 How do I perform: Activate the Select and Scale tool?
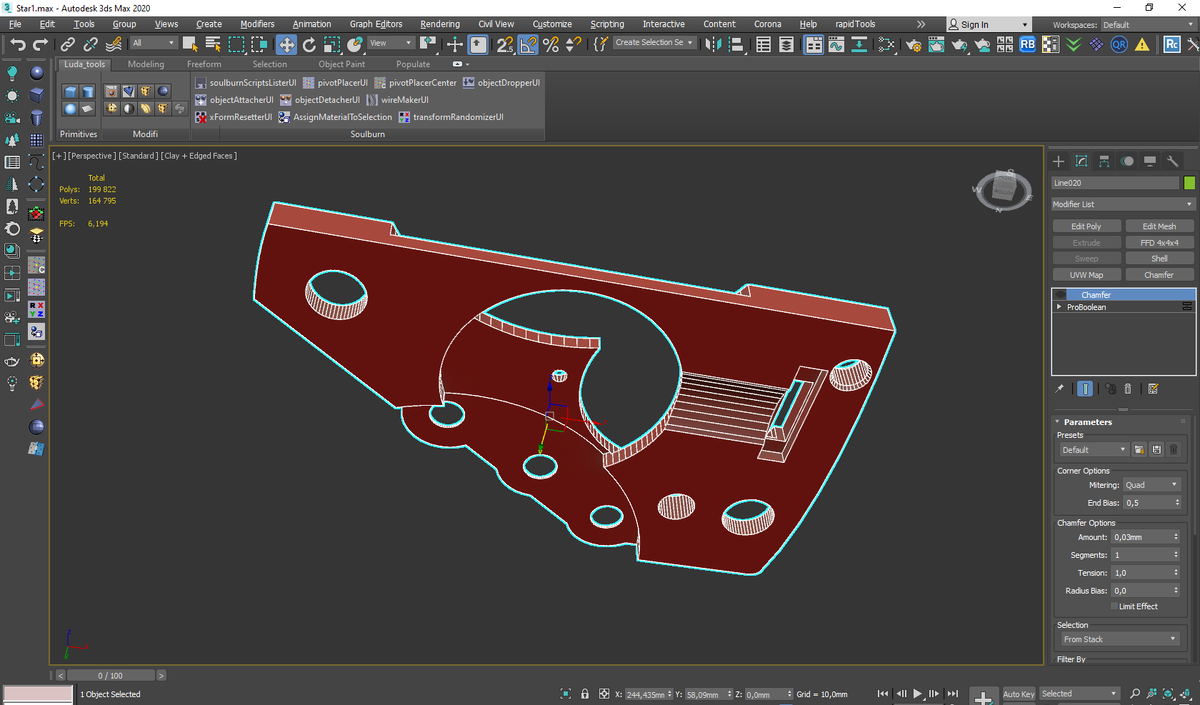pyautogui.click(x=332, y=44)
